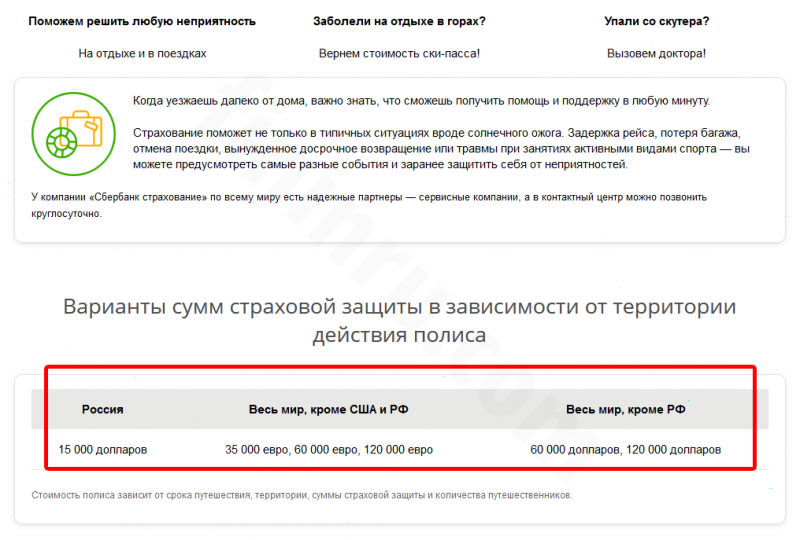
Task: Click footnote "Стоимость полиса зависит от срока"
Action: pyautogui.click(x=302, y=495)
